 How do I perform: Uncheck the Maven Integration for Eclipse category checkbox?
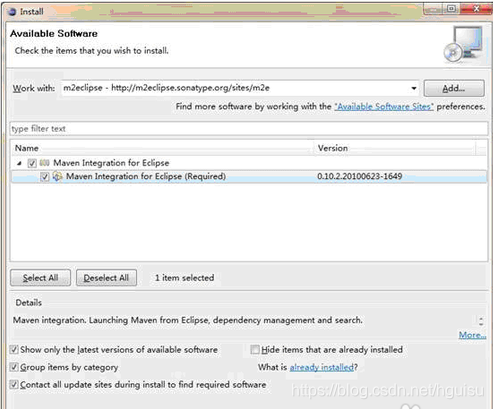[32, 163]
